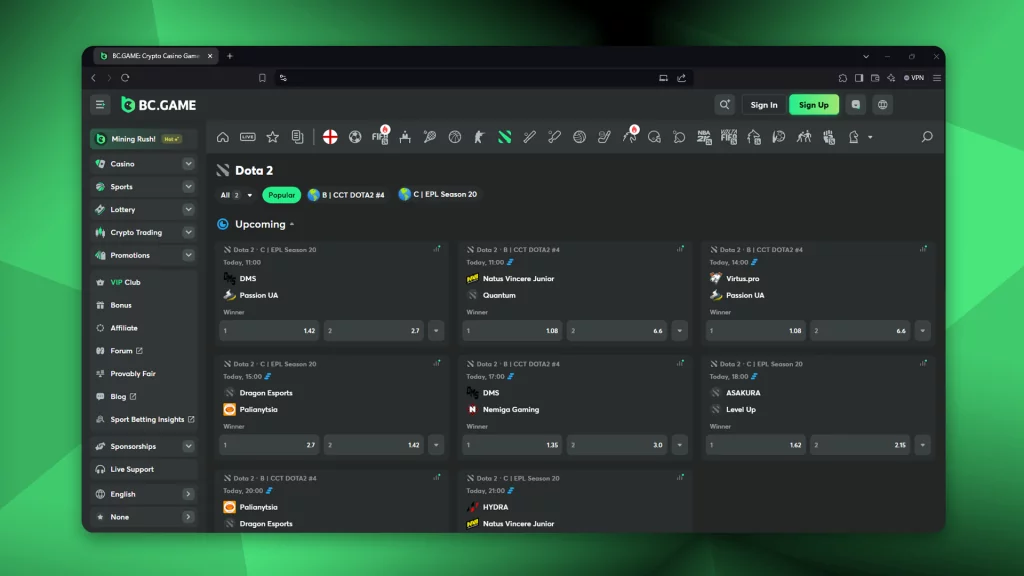Viewport: 1024px width, 576px height.
Task: Bet on Nemiga Gaming at odds 3.0
Action: click(x=617, y=445)
